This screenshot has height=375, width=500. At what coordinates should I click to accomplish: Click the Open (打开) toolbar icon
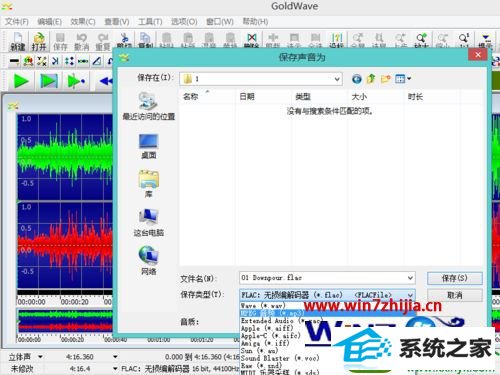(x=39, y=42)
